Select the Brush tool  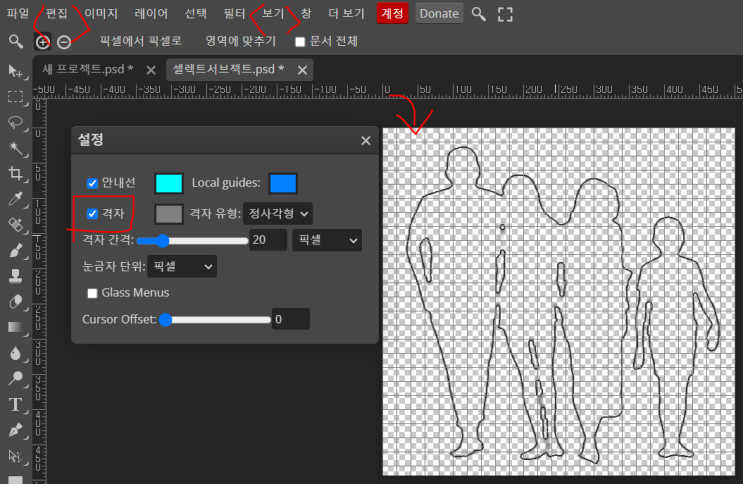click(15, 250)
